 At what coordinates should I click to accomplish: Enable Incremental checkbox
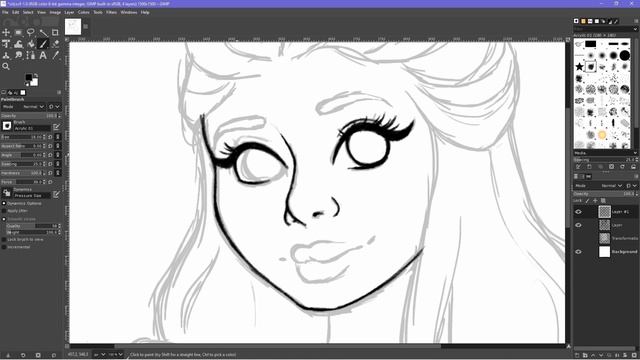pyautogui.click(x=4, y=247)
